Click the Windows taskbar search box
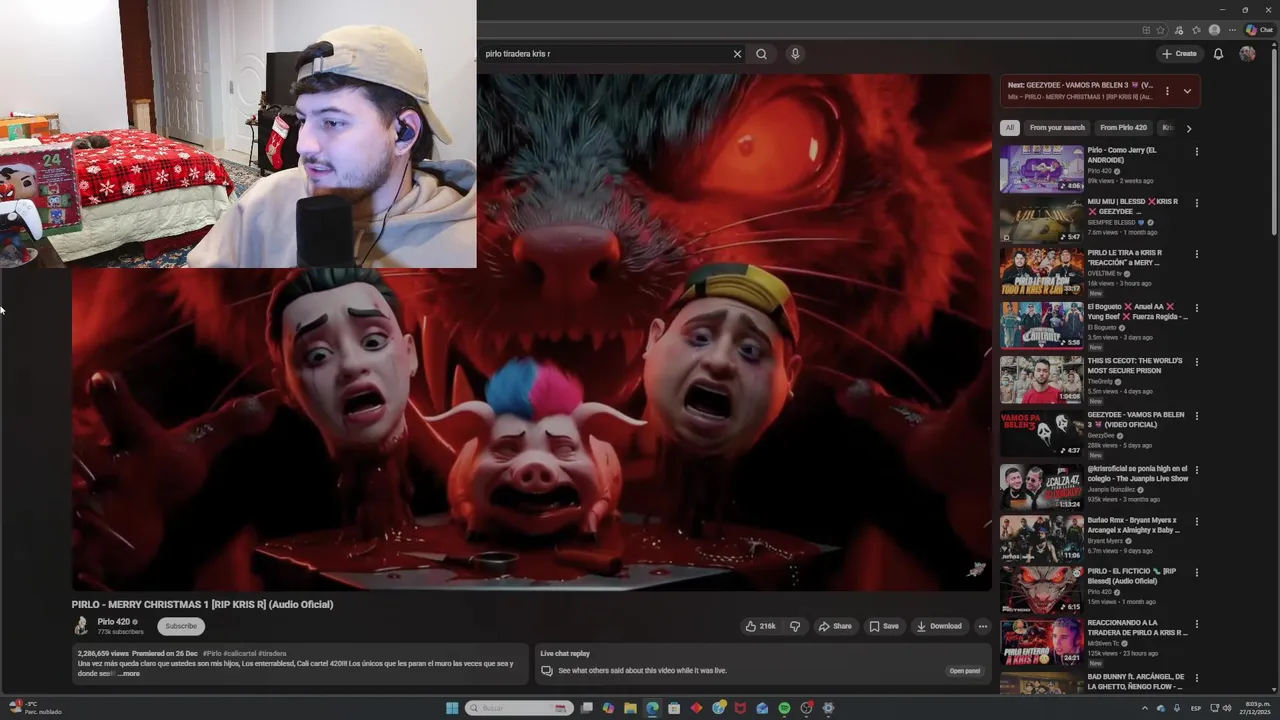Screen dimensions: 1280x720 [520, 708]
